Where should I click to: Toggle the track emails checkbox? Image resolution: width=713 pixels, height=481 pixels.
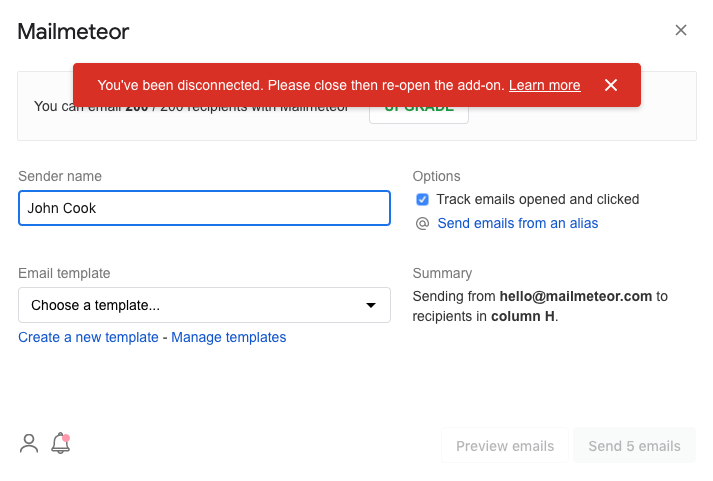pyautogui.click(x=422, y=200)
